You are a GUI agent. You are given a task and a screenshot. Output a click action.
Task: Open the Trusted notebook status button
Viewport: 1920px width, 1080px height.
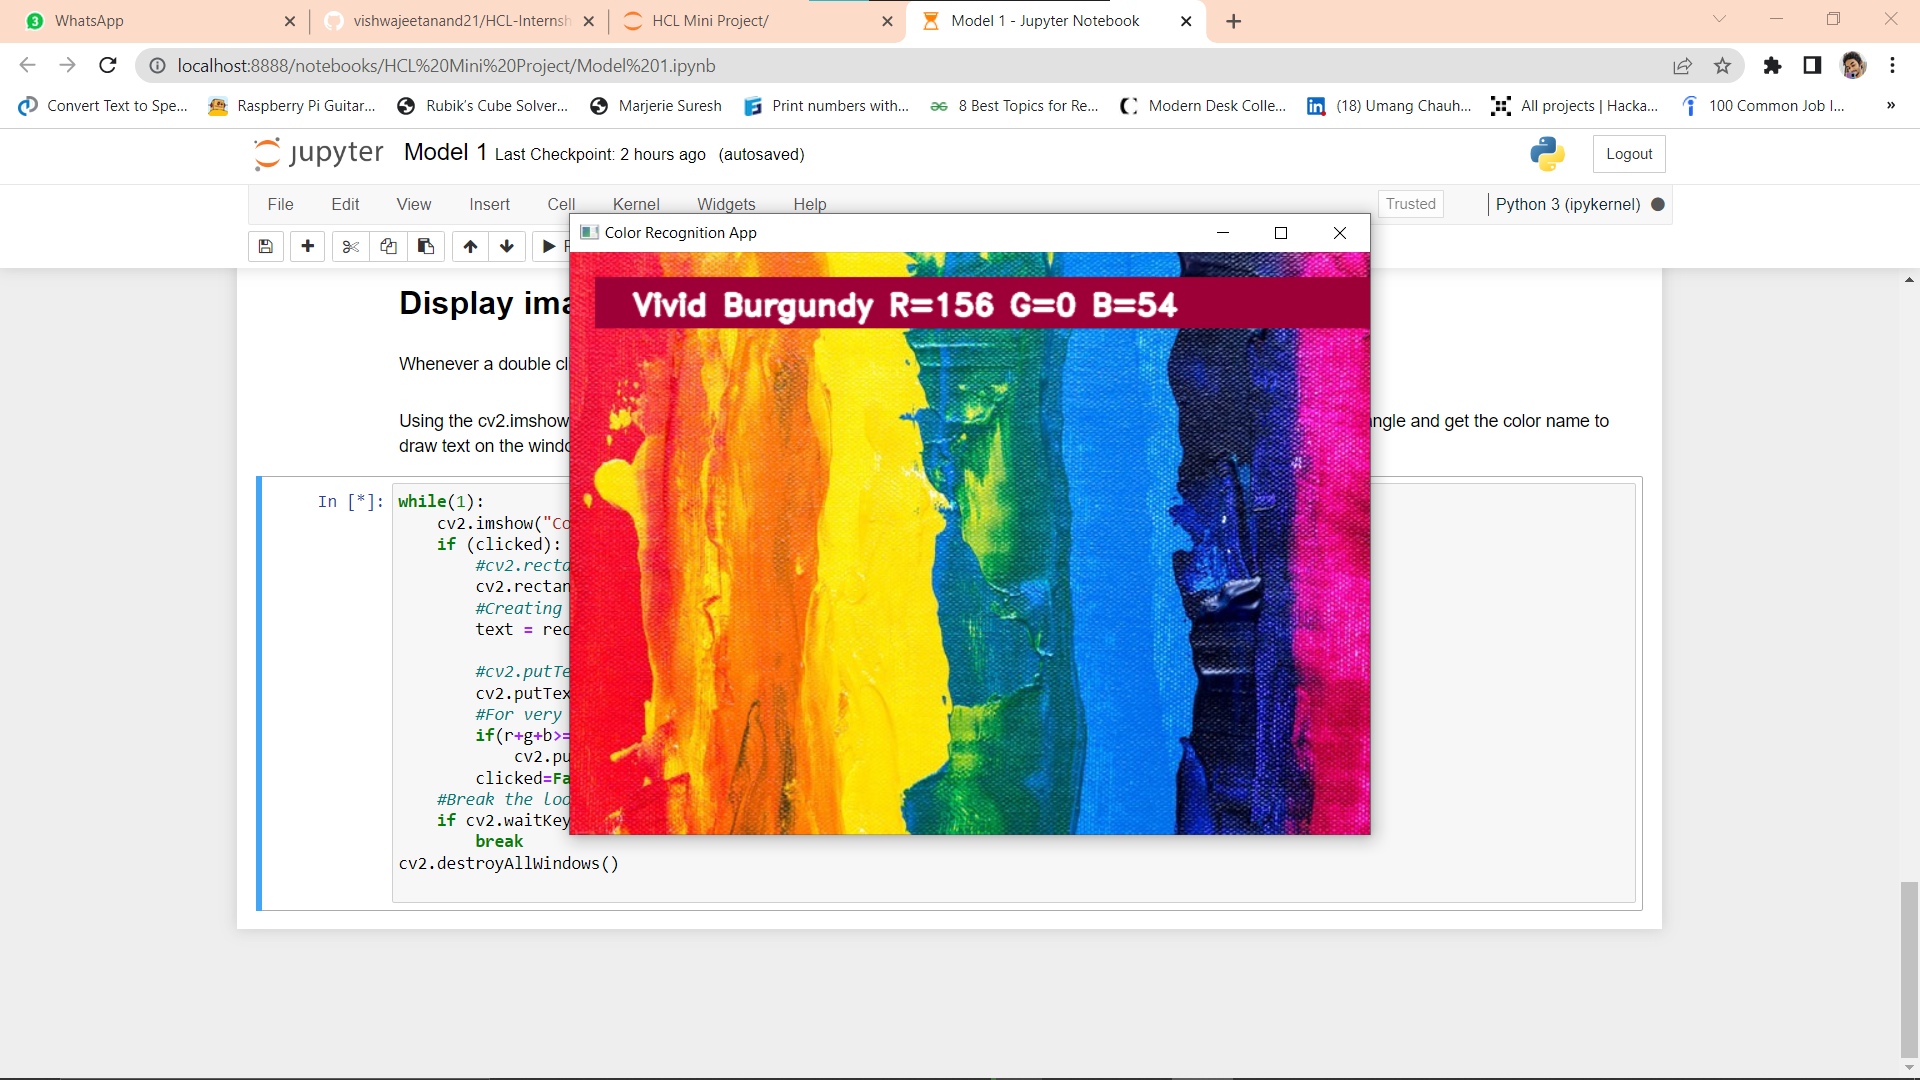1410,204
